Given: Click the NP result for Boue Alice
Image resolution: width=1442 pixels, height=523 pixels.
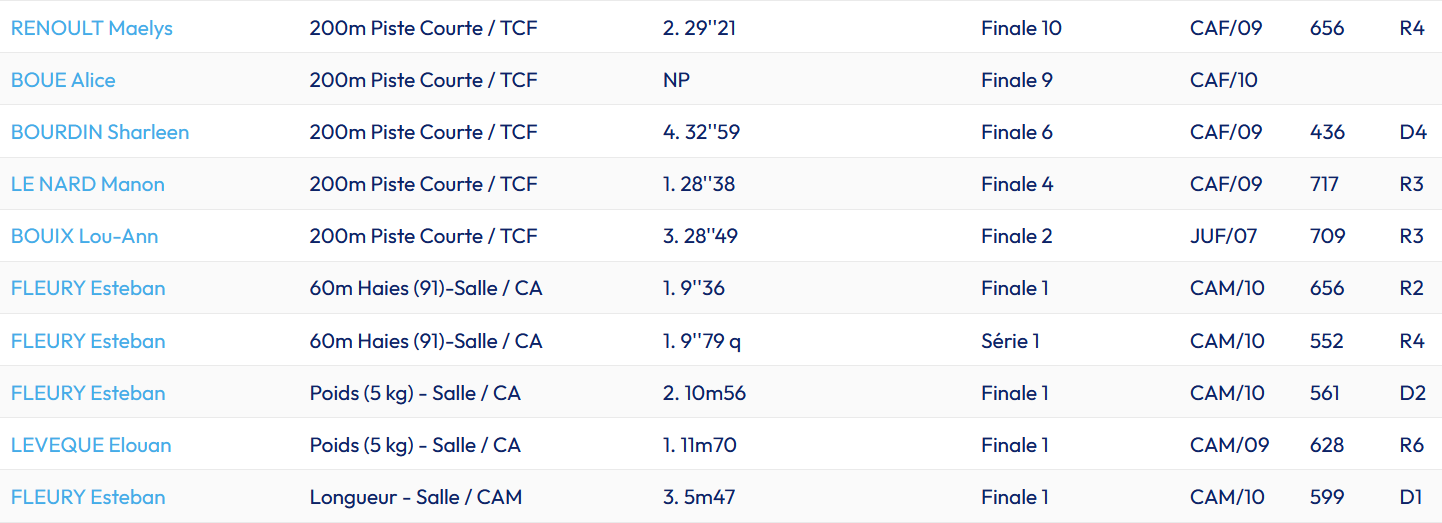Looking at the screenshot, I should point(676,80).
